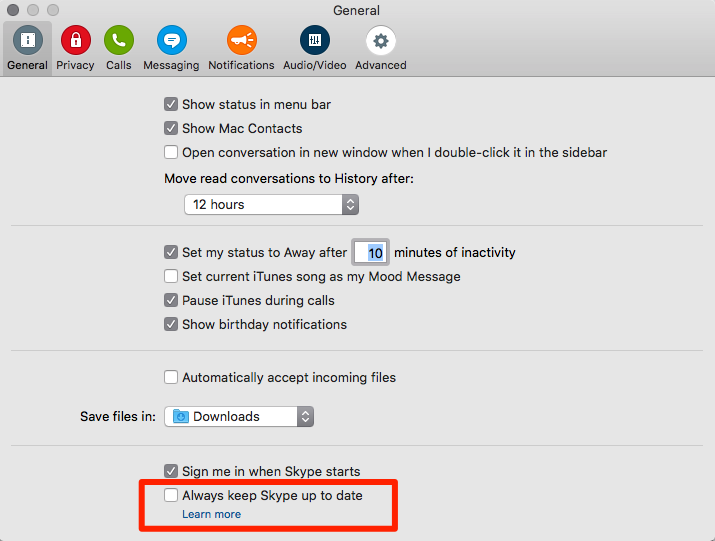
Task: Open the orange Notifications megaphone icon
Action: (x=242, y=40)
